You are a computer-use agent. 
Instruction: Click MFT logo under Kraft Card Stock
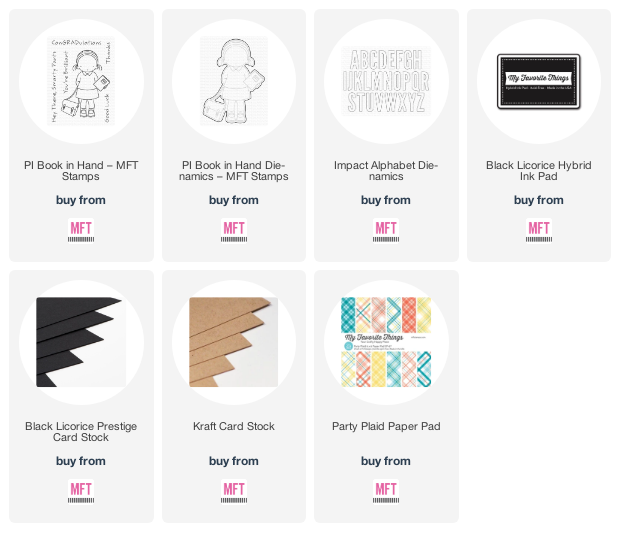[234, 492]
